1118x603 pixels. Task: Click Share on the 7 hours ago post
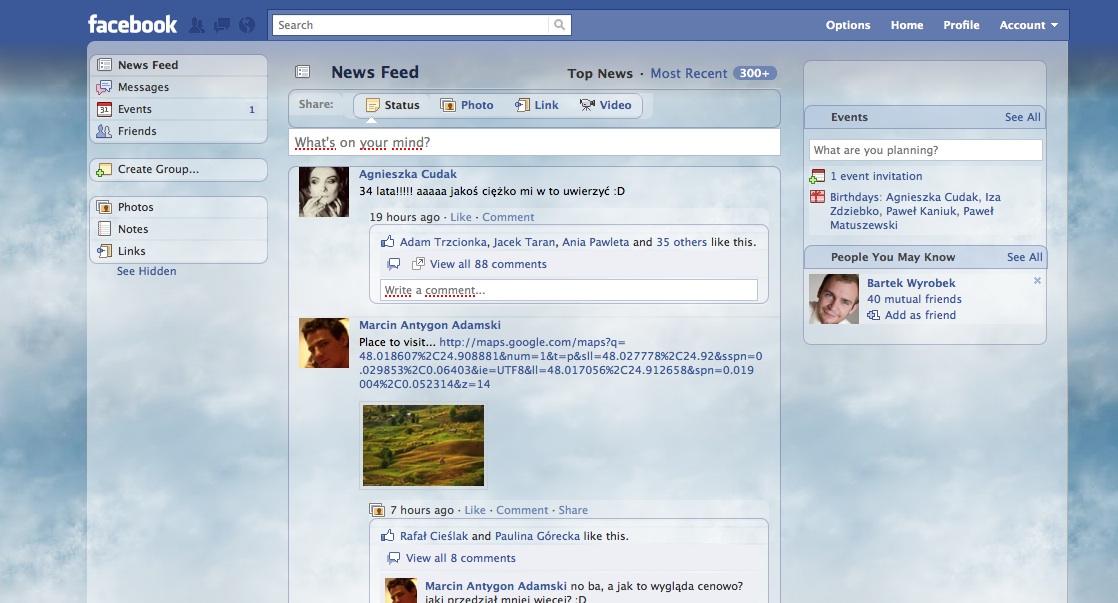[573, 510]
